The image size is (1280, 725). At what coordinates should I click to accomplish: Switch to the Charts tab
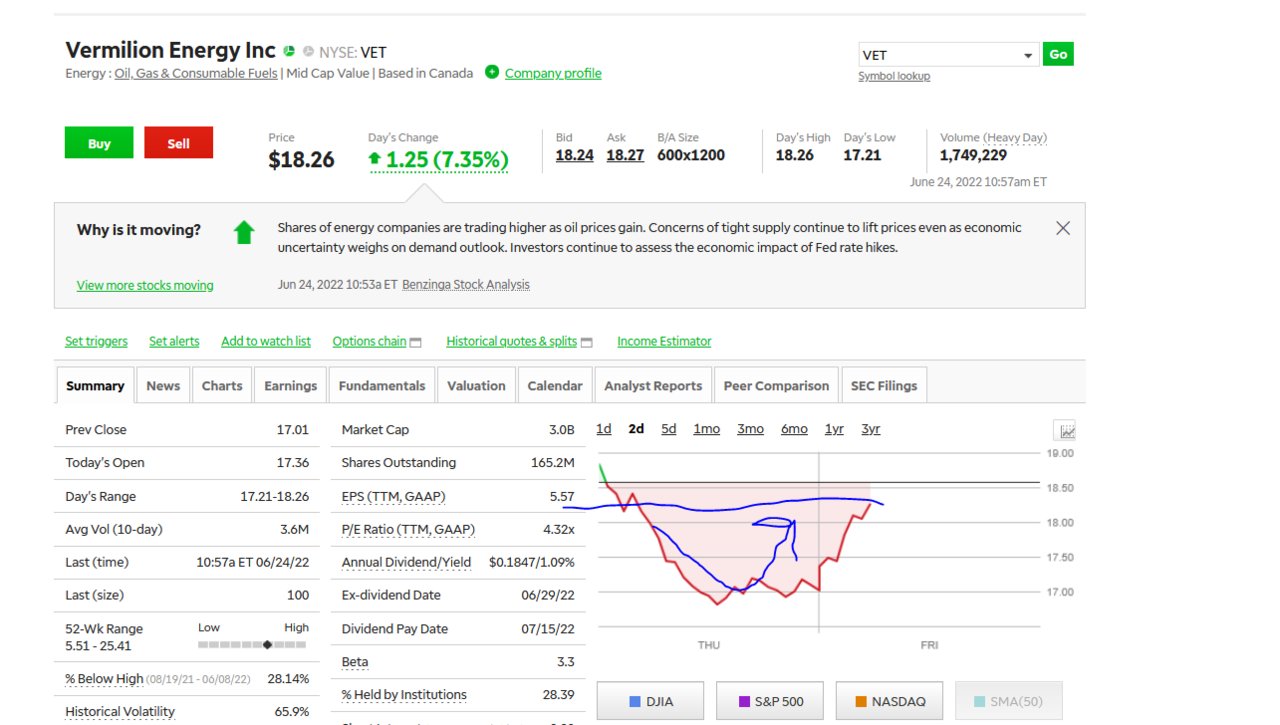pyautogui.click(x=222, y=385)
